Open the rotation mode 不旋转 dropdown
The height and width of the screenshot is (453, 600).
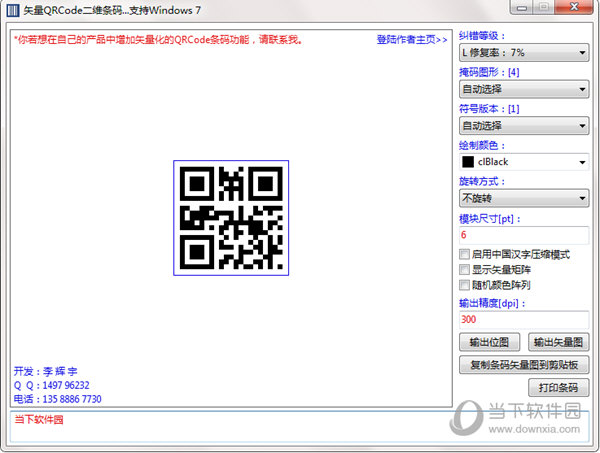pos(524,198)
